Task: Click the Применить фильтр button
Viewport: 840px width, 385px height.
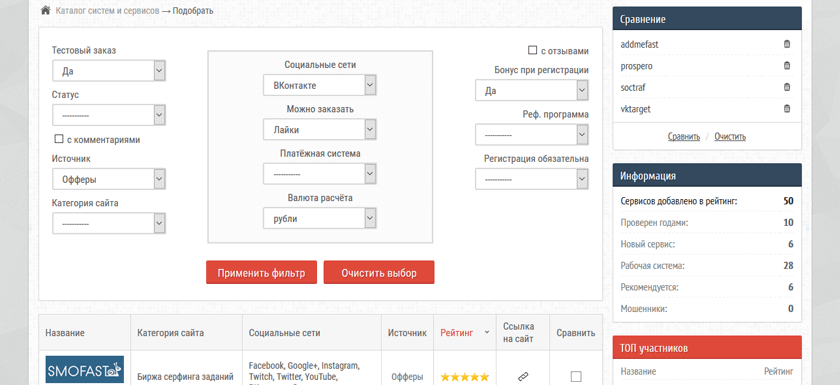Action: click(x=261, y=273)
